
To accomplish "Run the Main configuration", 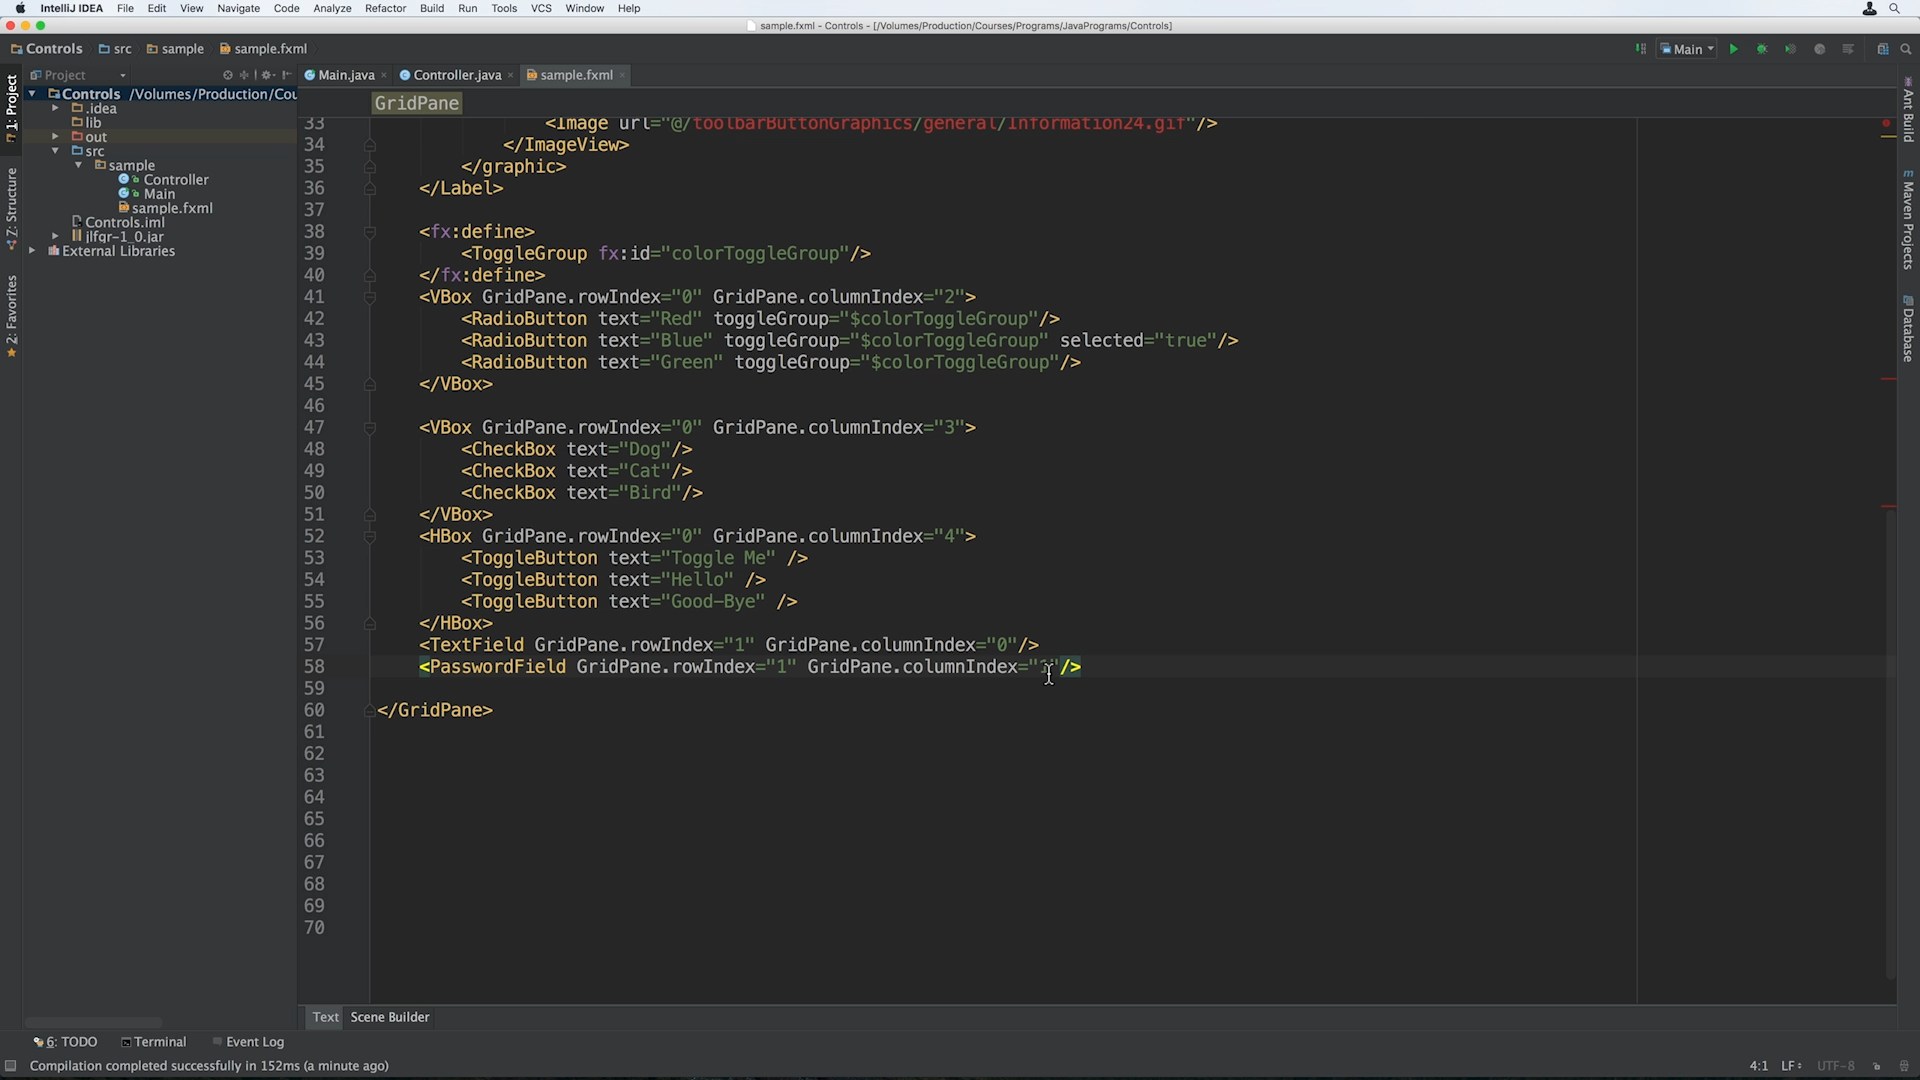I will point(1733,48).
